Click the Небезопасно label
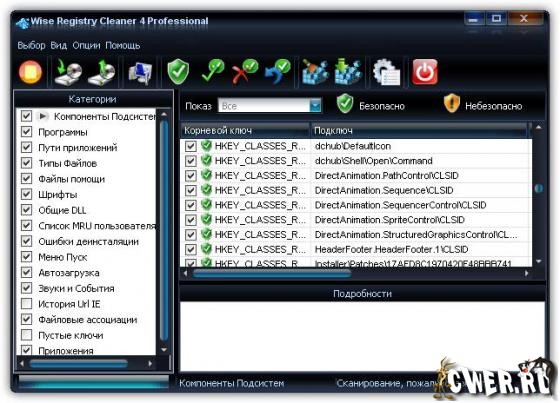 (494, 106)
